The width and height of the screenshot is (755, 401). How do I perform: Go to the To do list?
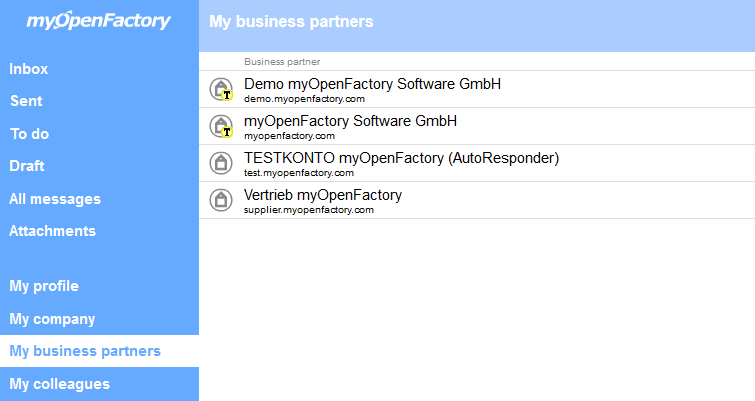point(30,134)
